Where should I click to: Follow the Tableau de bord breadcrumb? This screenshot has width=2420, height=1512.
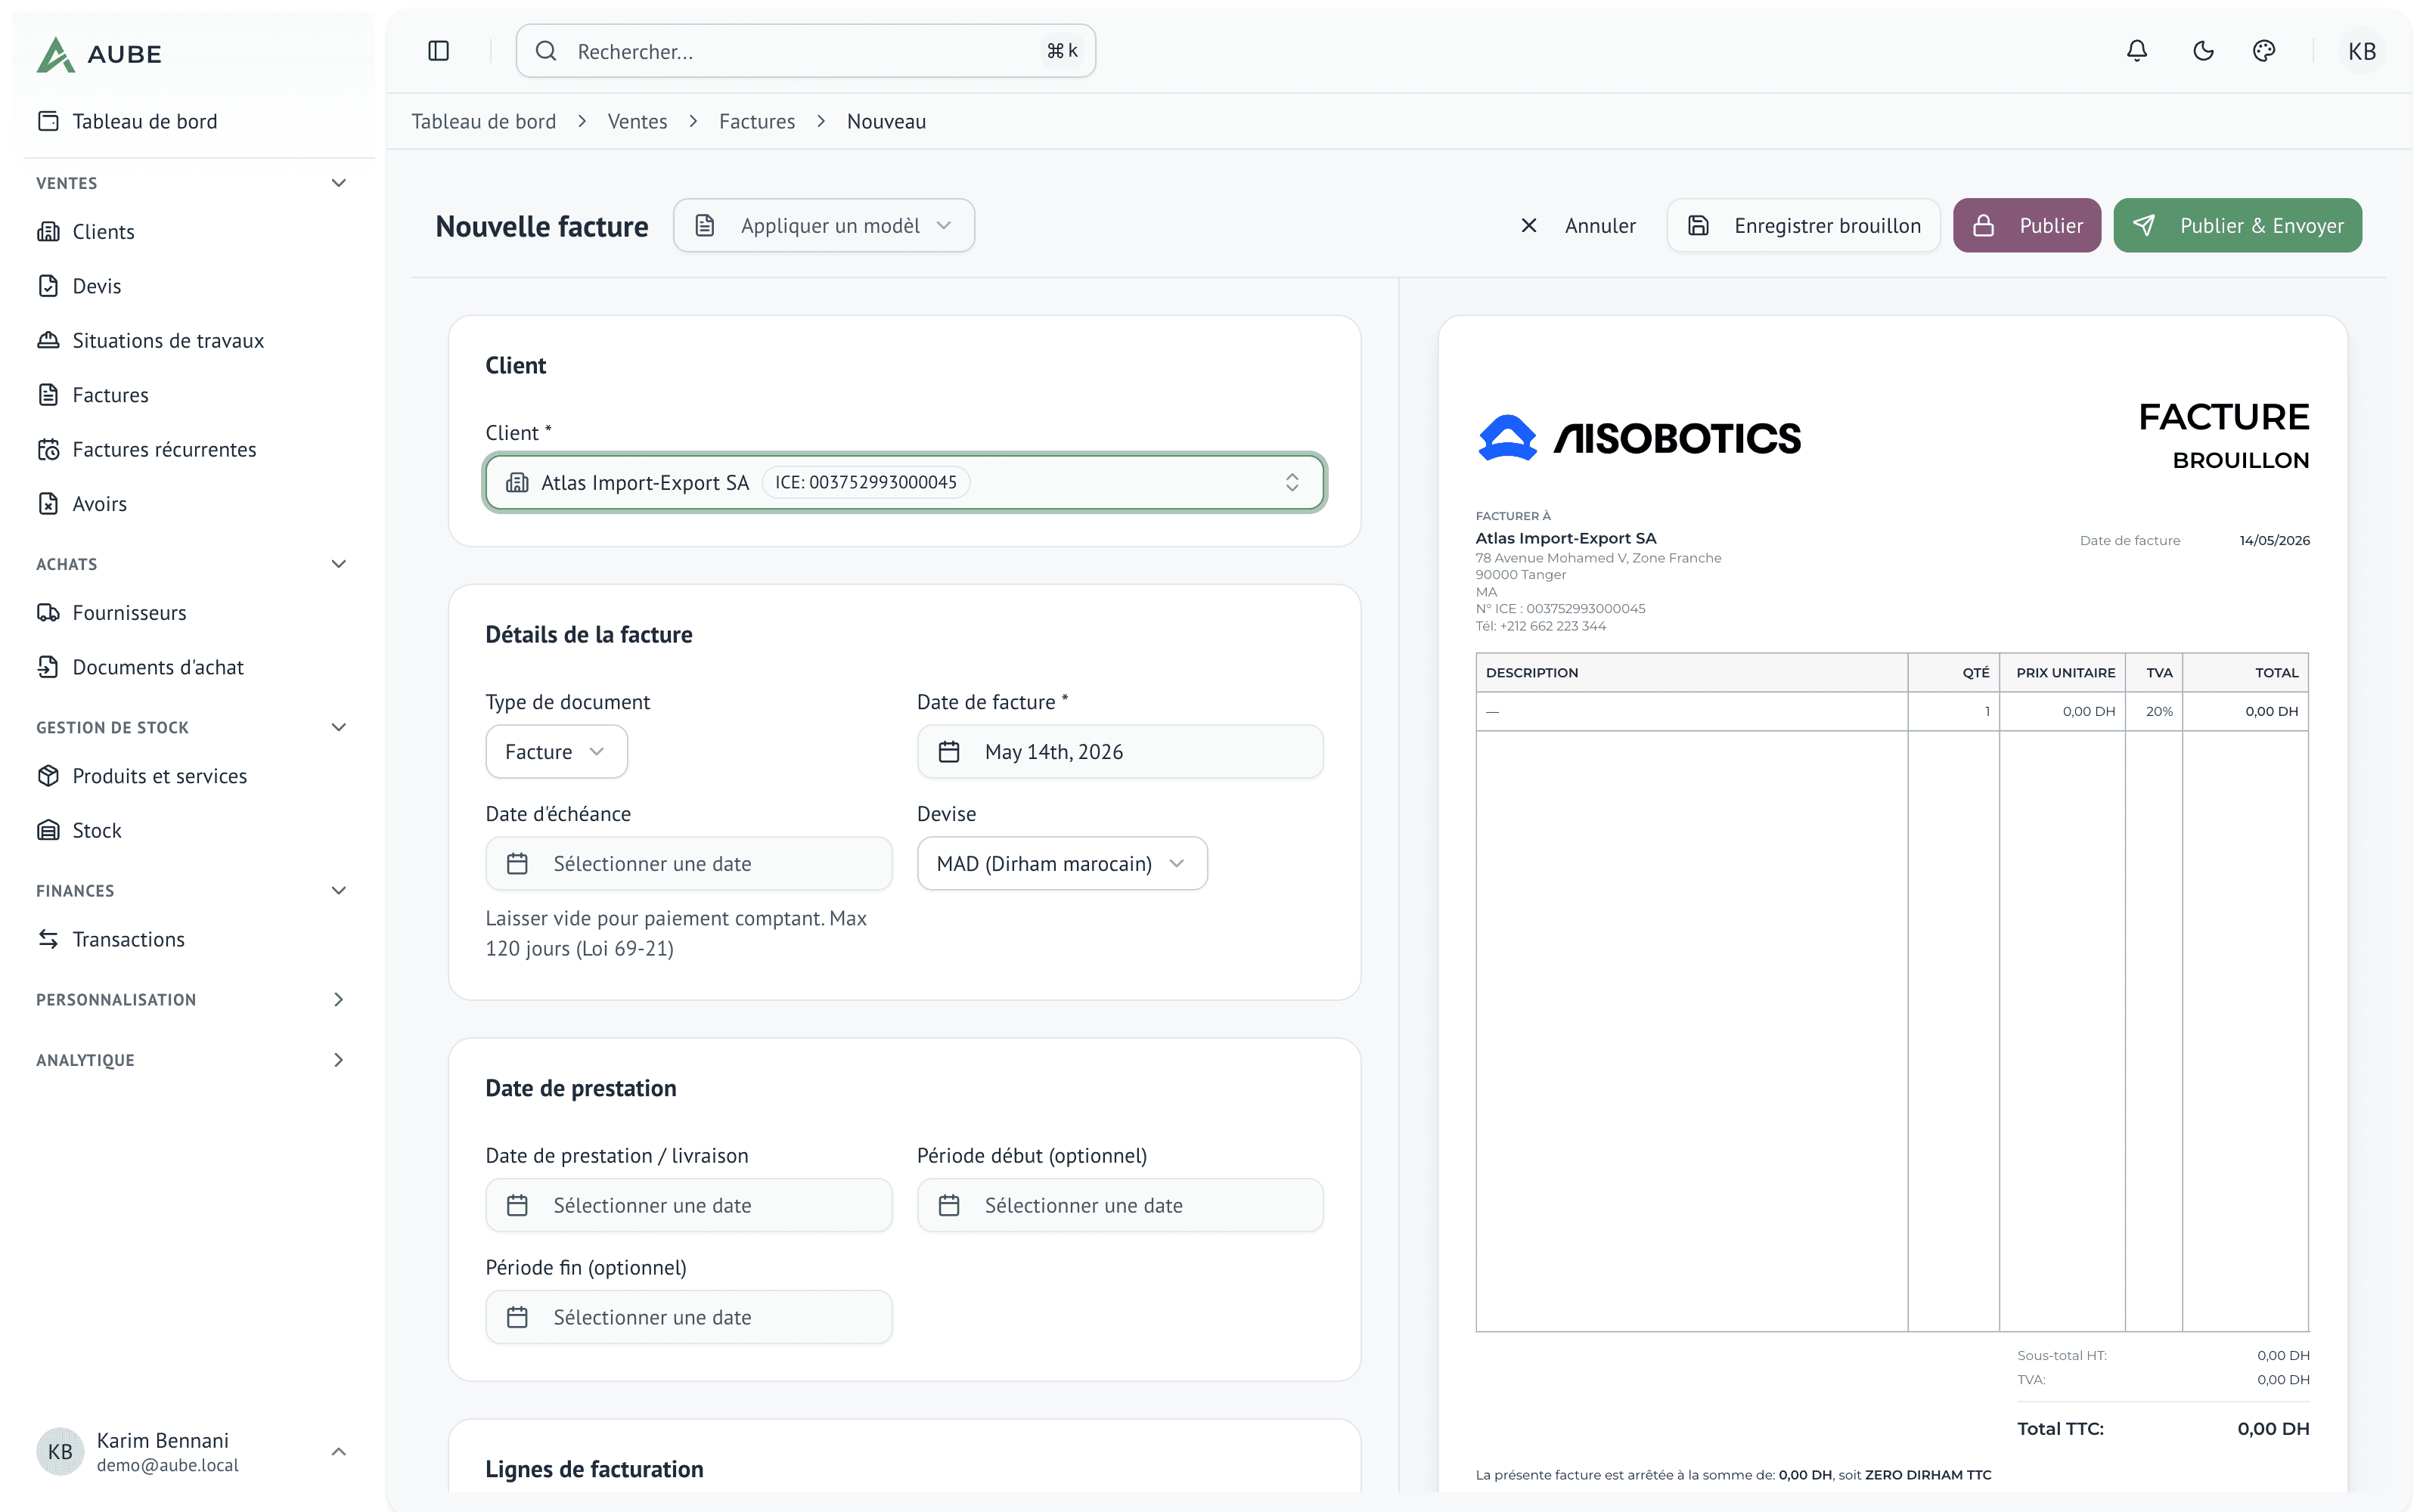point(483,121)
